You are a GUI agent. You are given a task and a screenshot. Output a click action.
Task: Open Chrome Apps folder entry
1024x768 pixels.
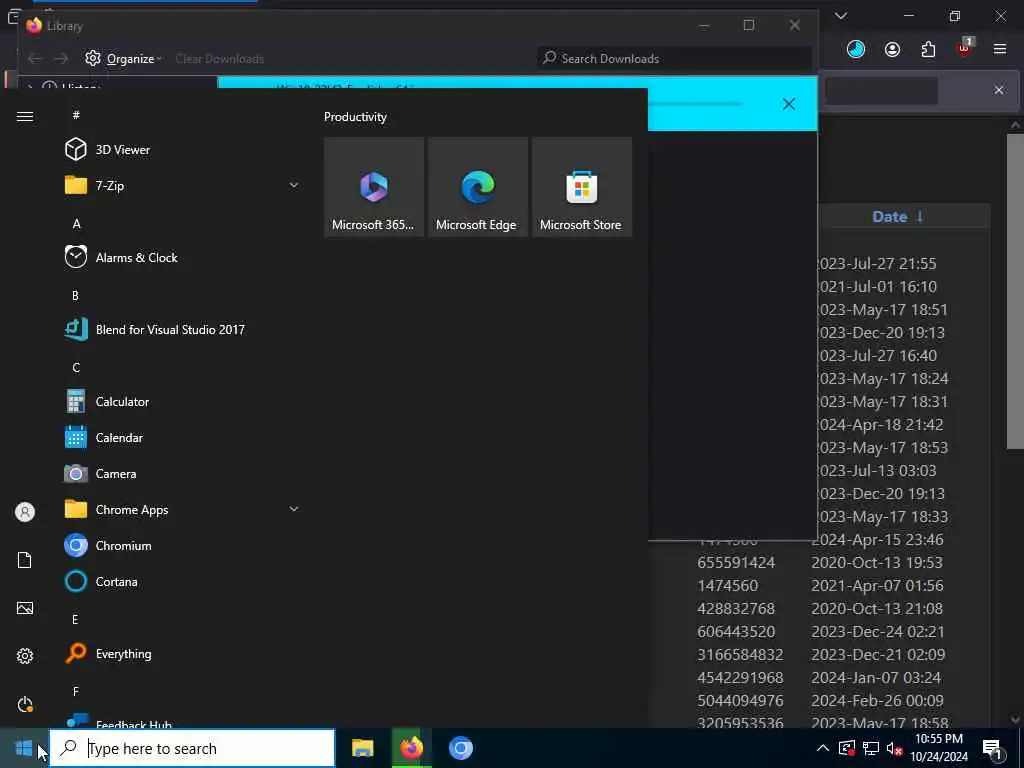[x=131, y=509]
